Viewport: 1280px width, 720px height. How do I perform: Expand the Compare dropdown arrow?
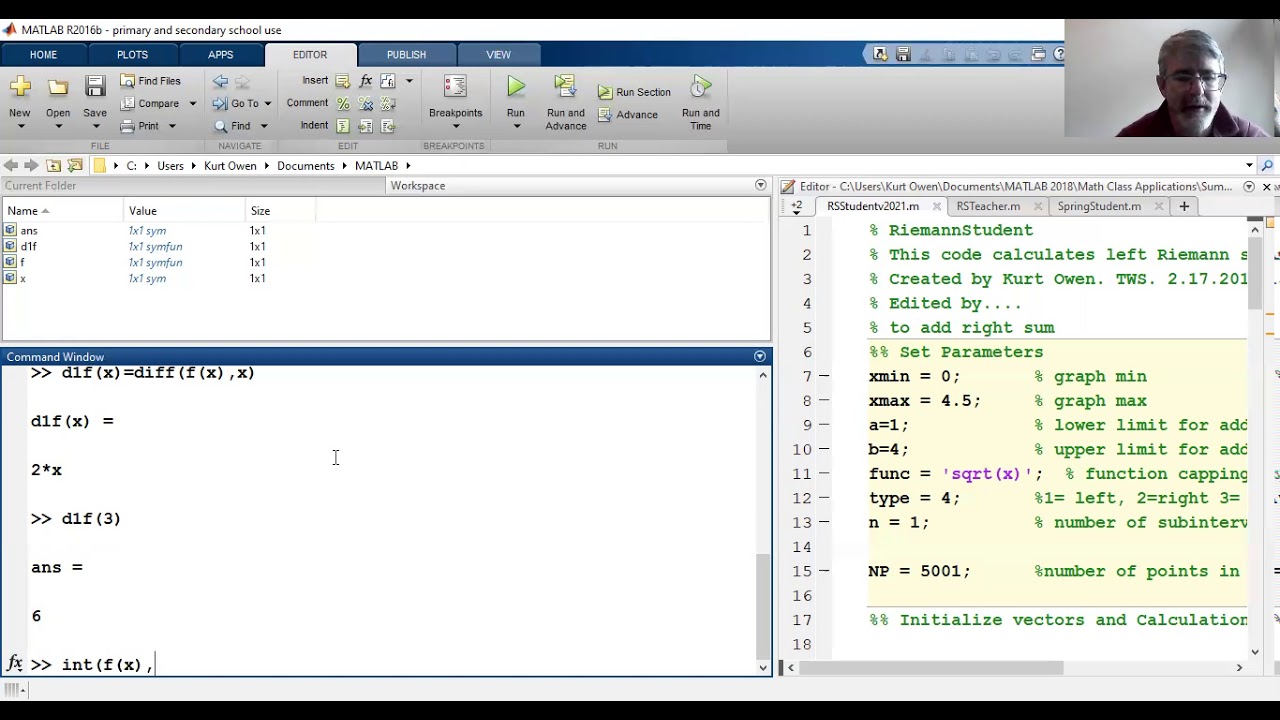(x=192, y=104)
